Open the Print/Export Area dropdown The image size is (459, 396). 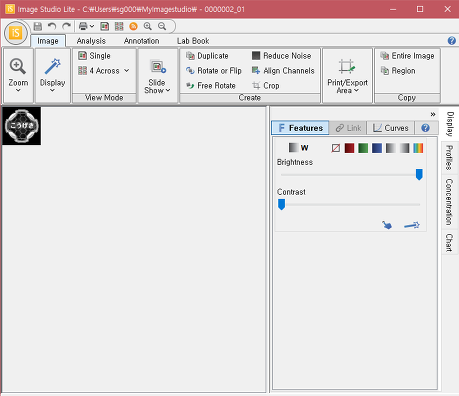pos(347,77)
